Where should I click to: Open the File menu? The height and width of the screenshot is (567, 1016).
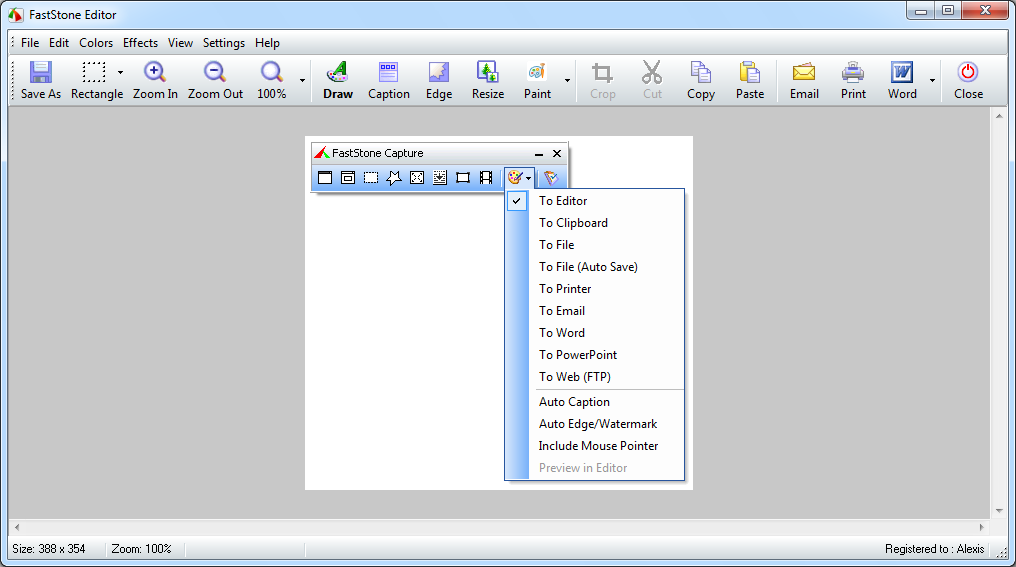click(x=30, y=43)
